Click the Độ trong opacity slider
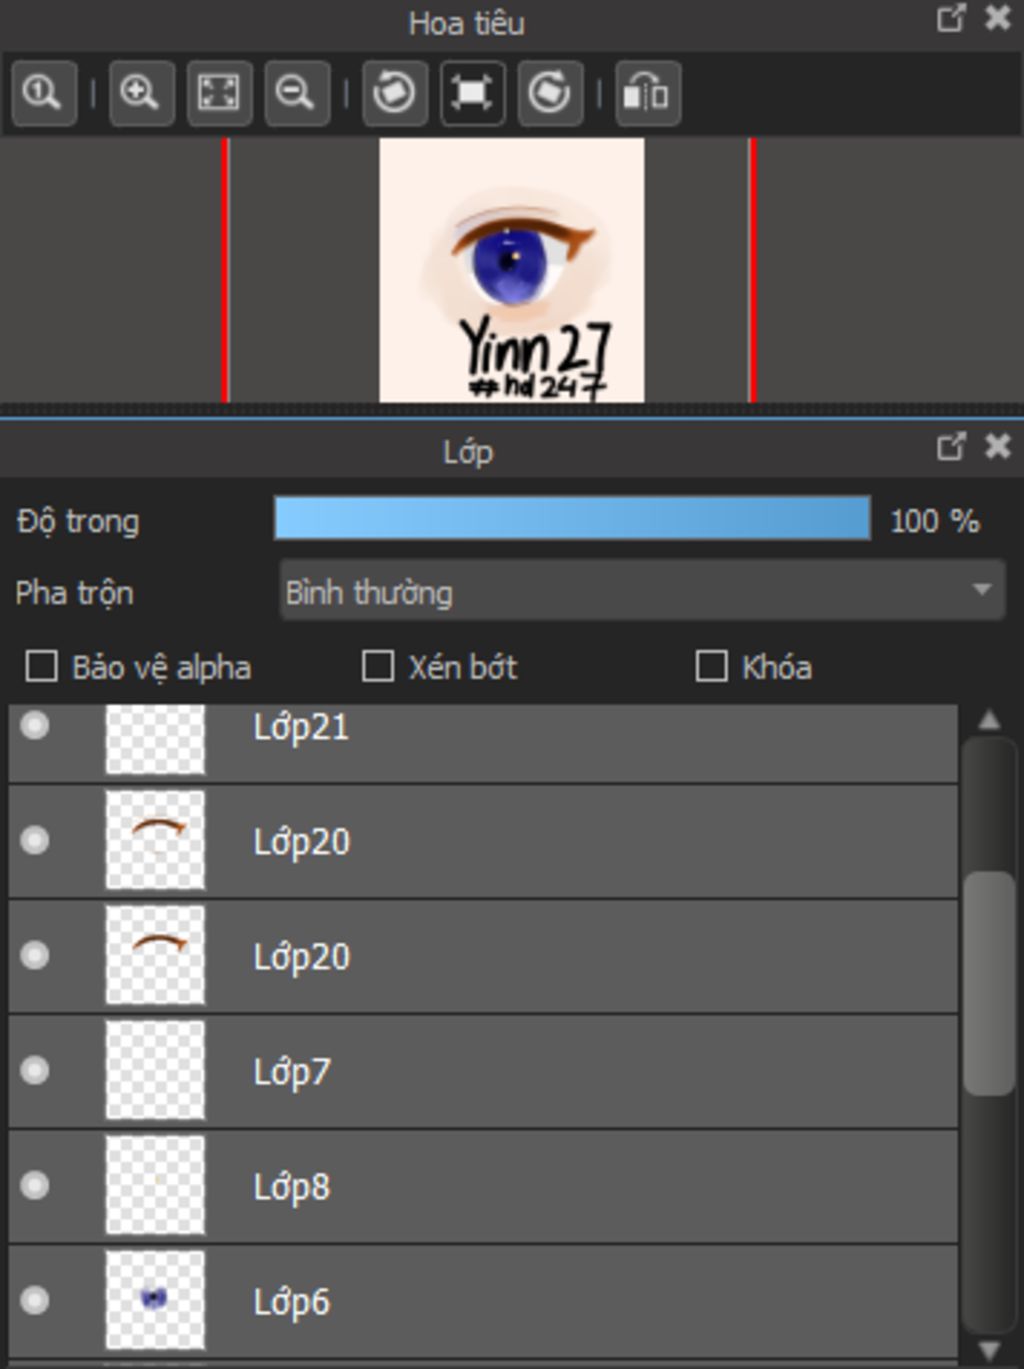This screenshot has width=1024, height=1369. 572,520
